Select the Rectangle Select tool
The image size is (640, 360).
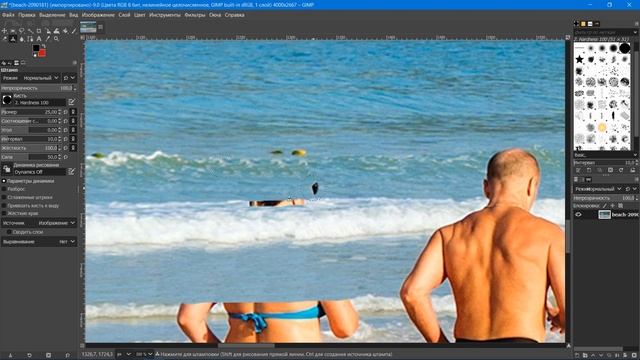(13, 31)
